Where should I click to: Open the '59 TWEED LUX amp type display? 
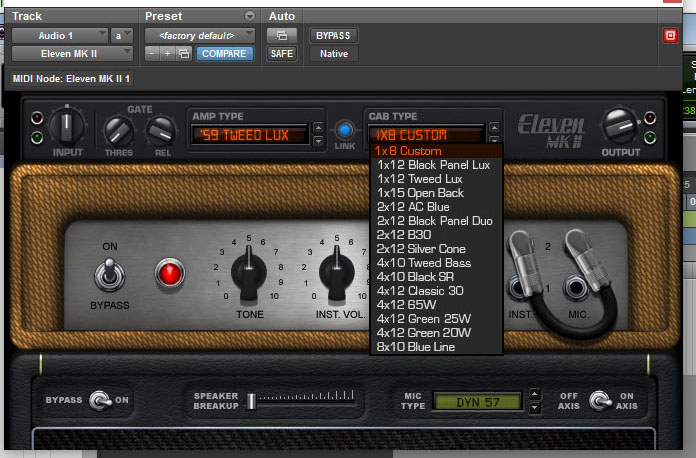pyautogui.click(x=250, y=135)
